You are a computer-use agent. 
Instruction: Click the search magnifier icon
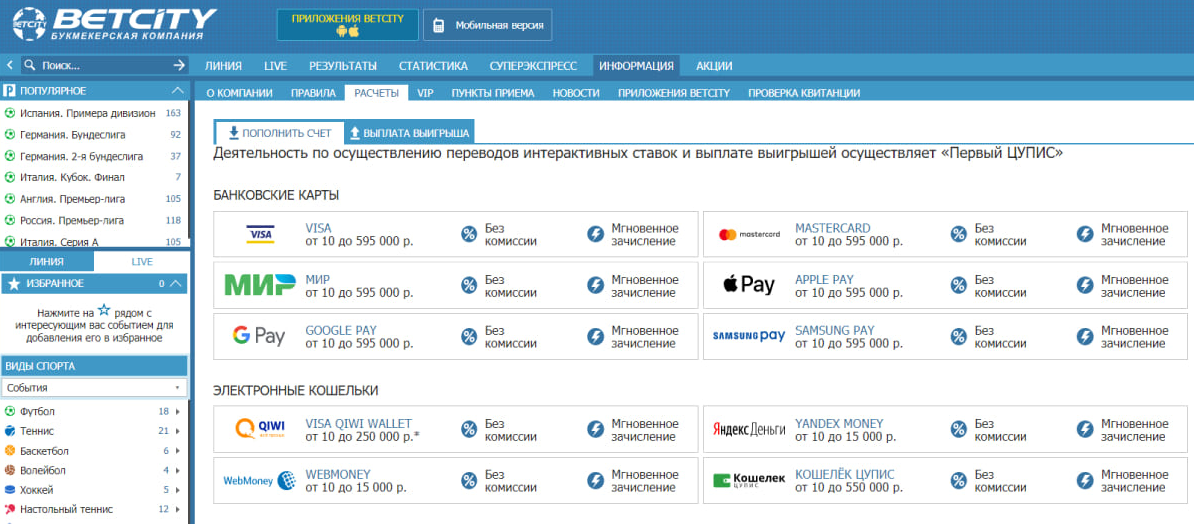[30, 66]
